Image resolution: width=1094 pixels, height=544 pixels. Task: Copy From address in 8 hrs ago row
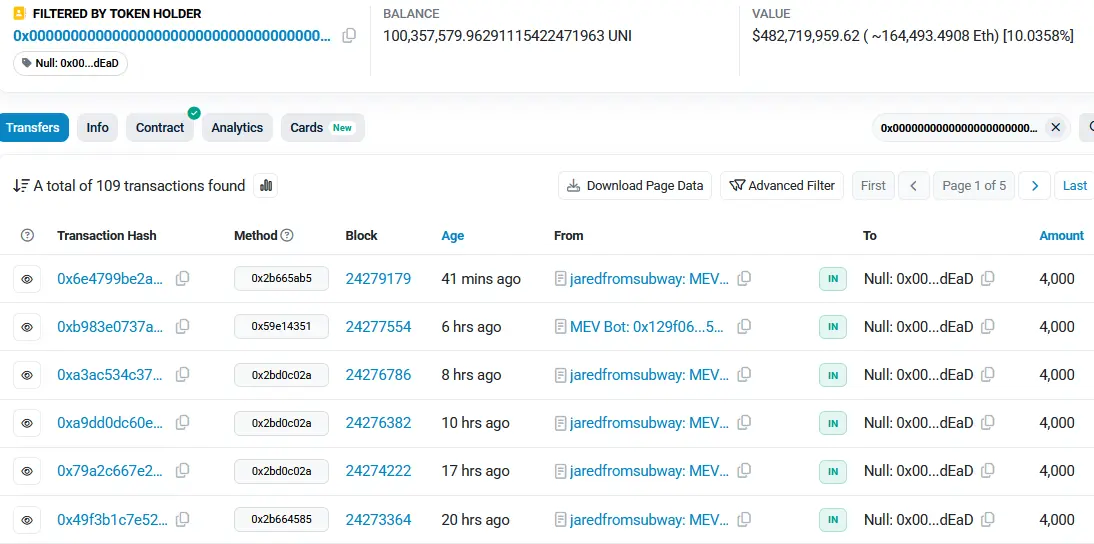(744, 375)
